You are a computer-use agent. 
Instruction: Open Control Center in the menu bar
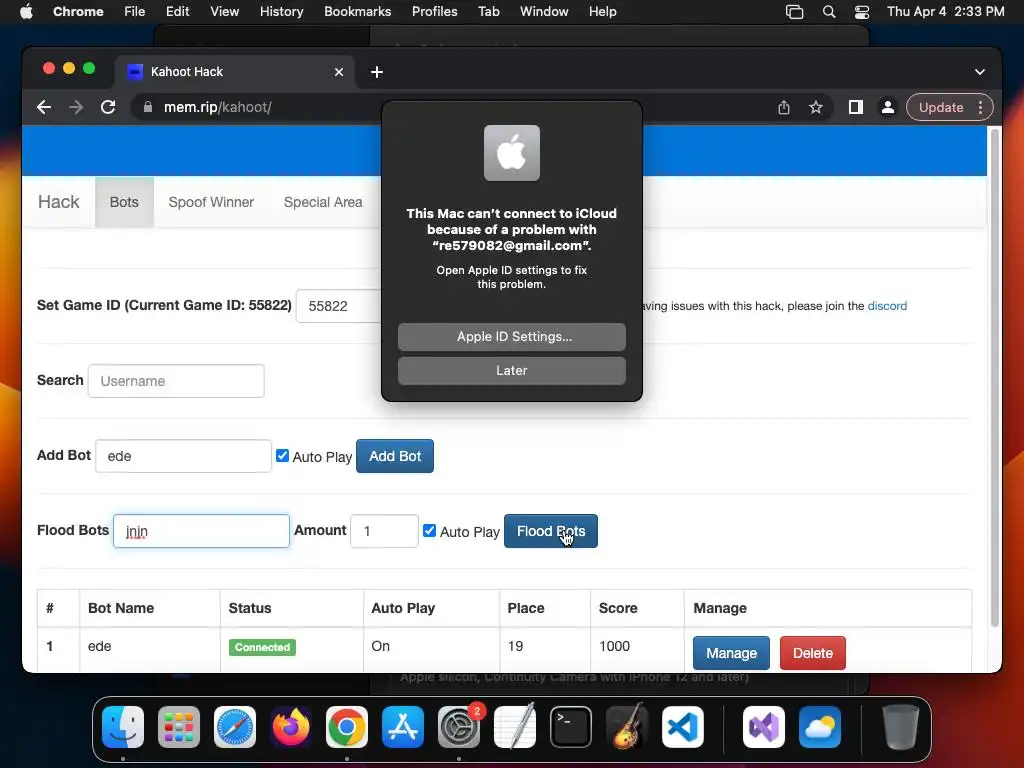(862, 12)
